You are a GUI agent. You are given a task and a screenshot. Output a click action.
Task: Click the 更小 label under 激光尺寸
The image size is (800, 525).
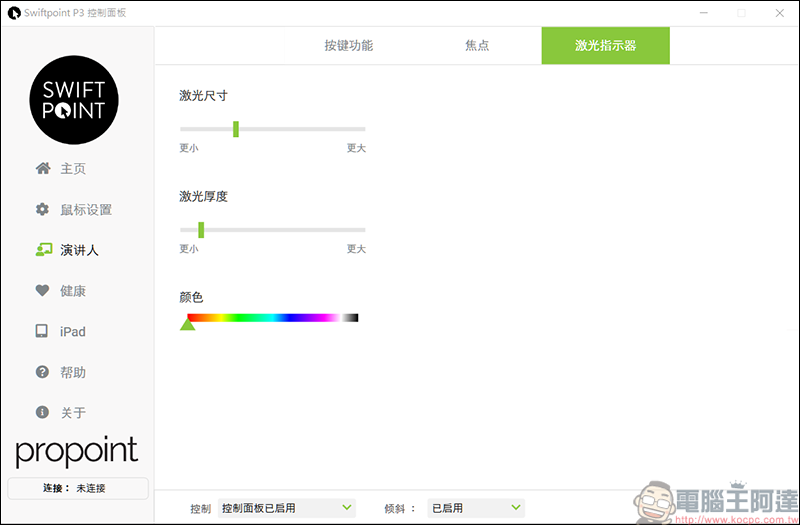coord(189,148)
